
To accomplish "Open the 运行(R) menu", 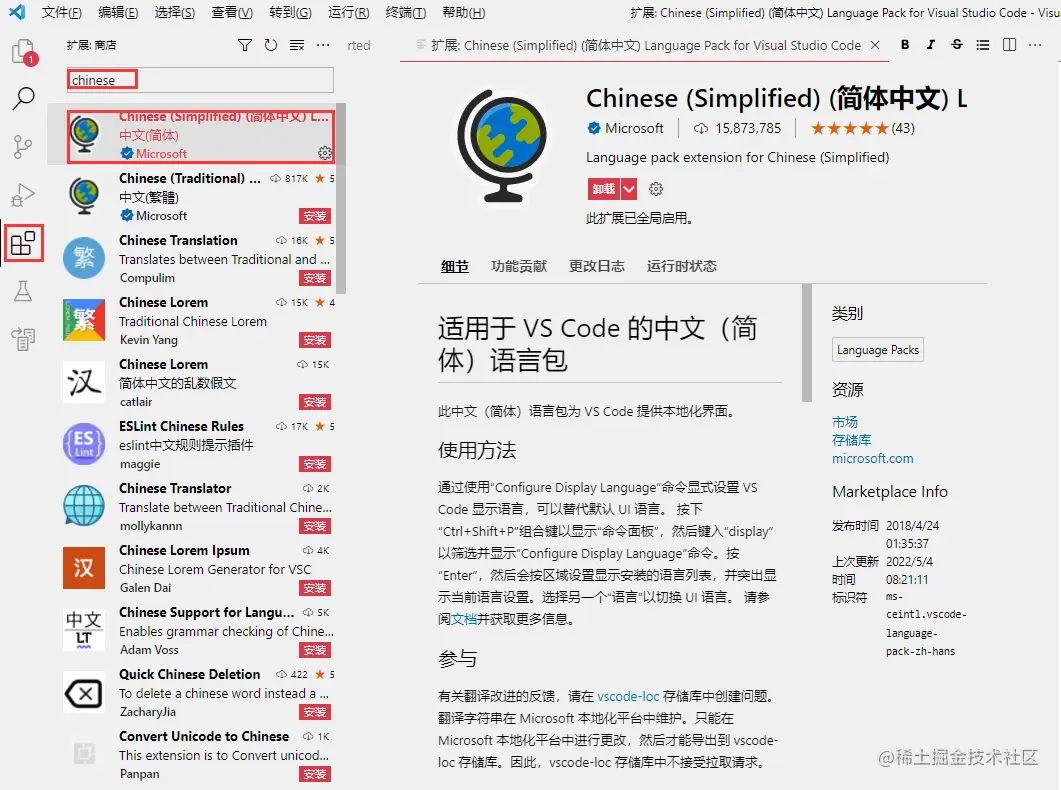I will coord(348,12).
